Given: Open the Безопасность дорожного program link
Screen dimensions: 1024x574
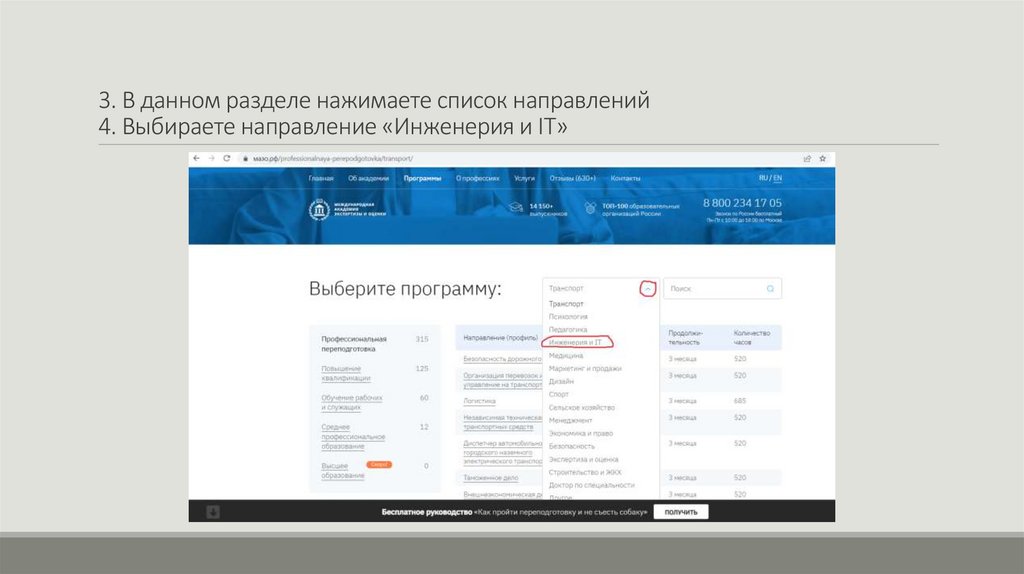Looking at the screenshot, I should pos(502,359).
